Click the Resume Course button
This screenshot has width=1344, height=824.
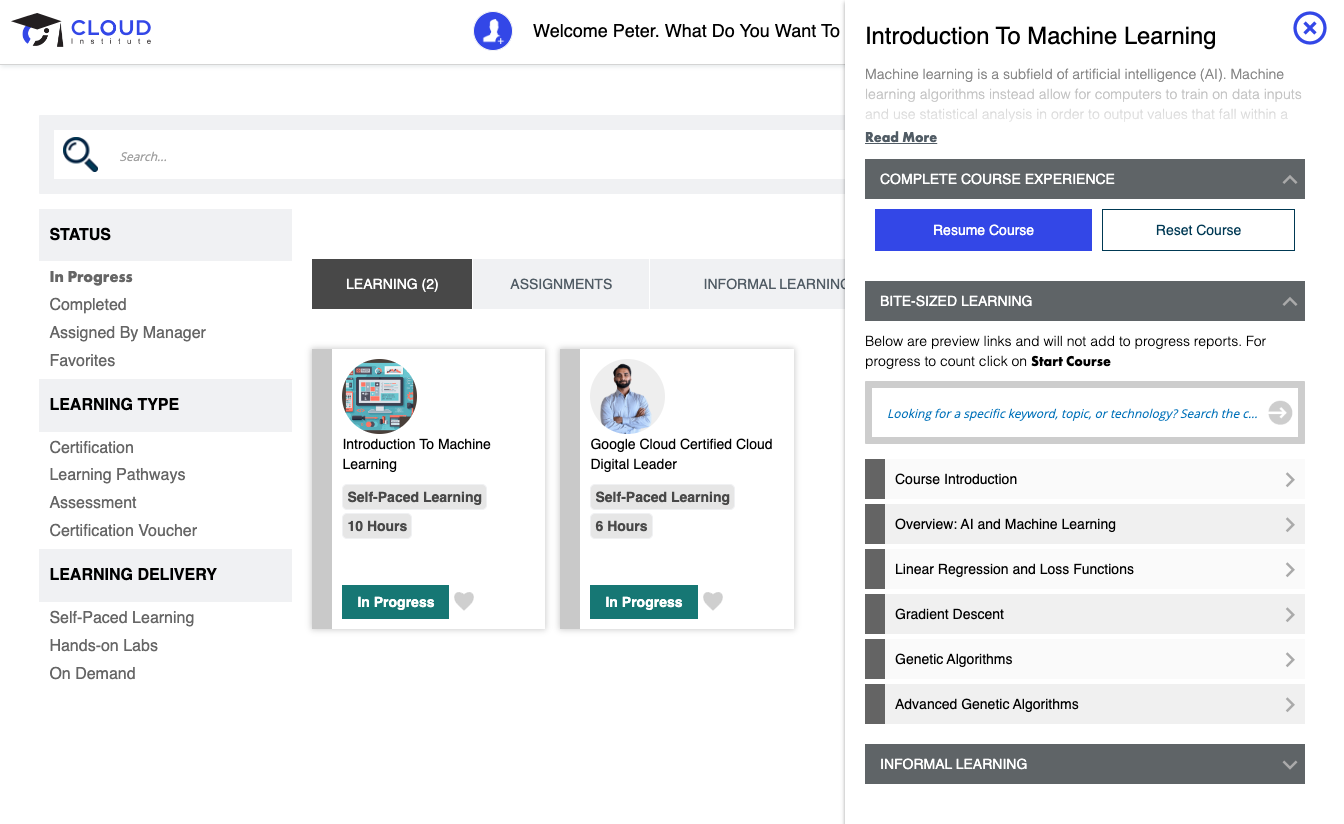pos(983,230)
